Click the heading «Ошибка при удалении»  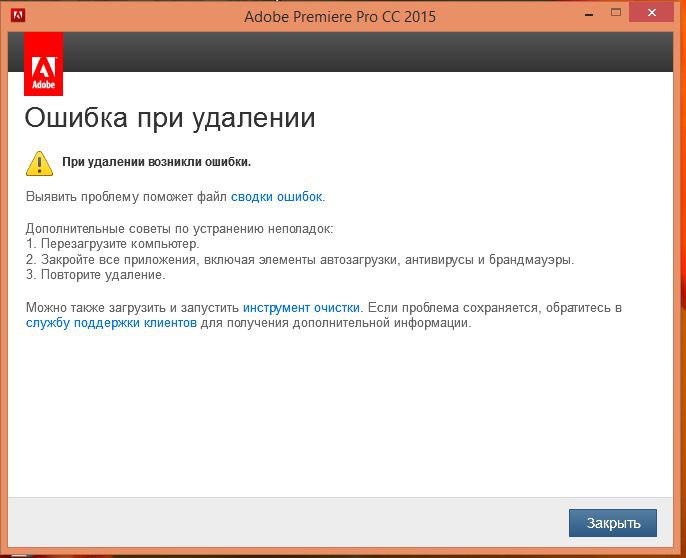(x=170, y=118)
